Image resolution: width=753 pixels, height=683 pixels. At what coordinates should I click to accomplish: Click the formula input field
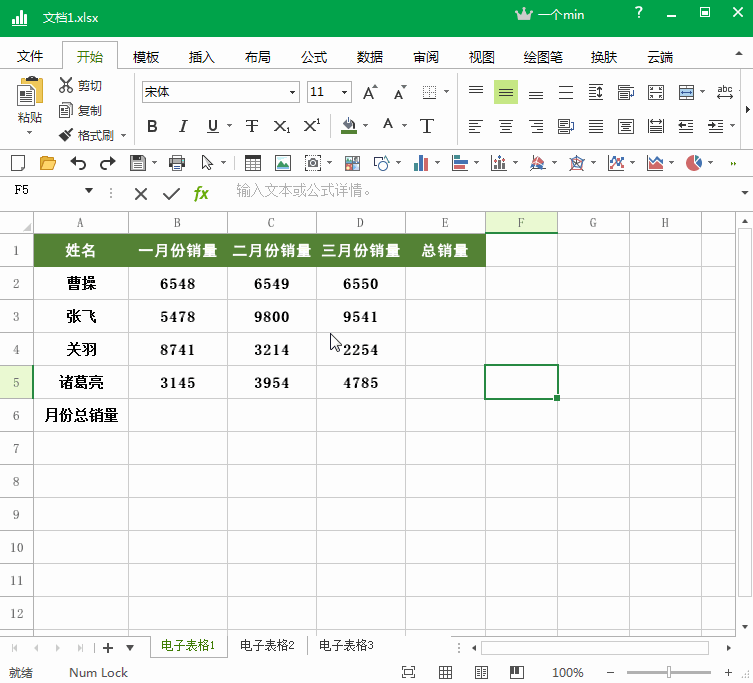point(482,191)
